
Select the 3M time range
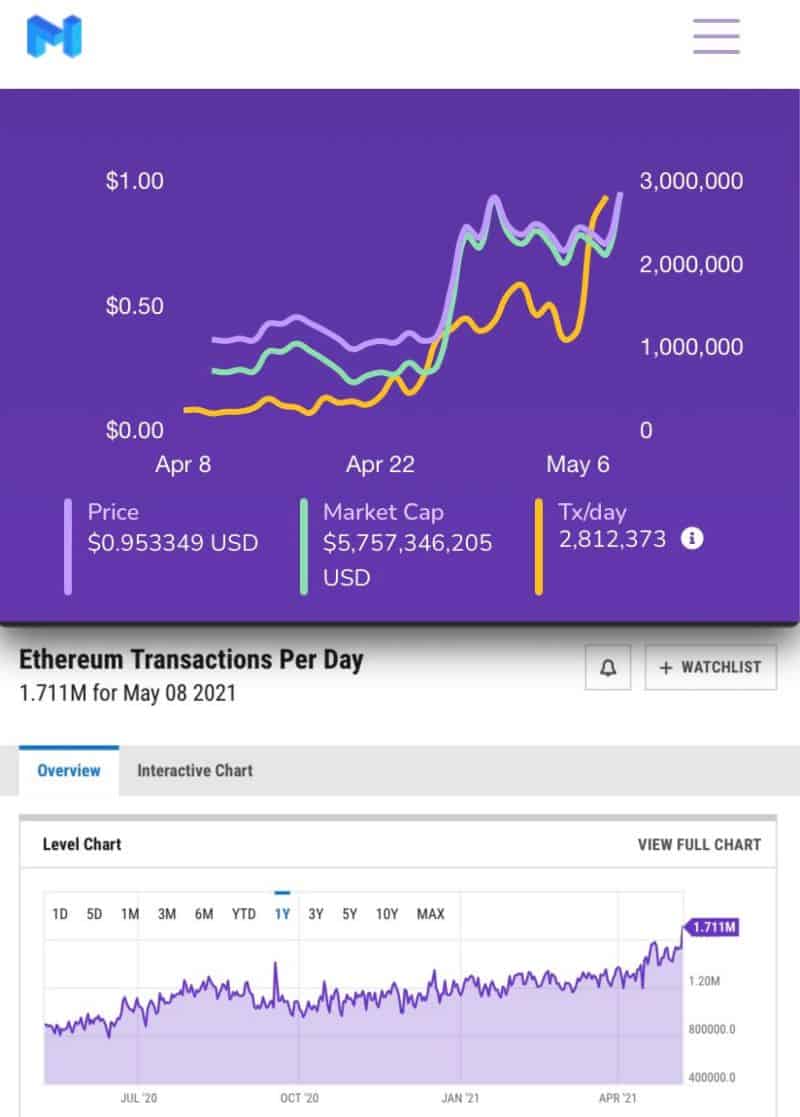(x=167, y=914)
